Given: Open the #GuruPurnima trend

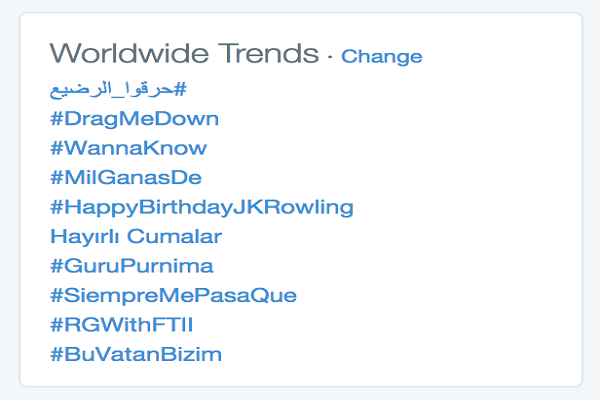Looking at the screenshot, I should [131, 266].
